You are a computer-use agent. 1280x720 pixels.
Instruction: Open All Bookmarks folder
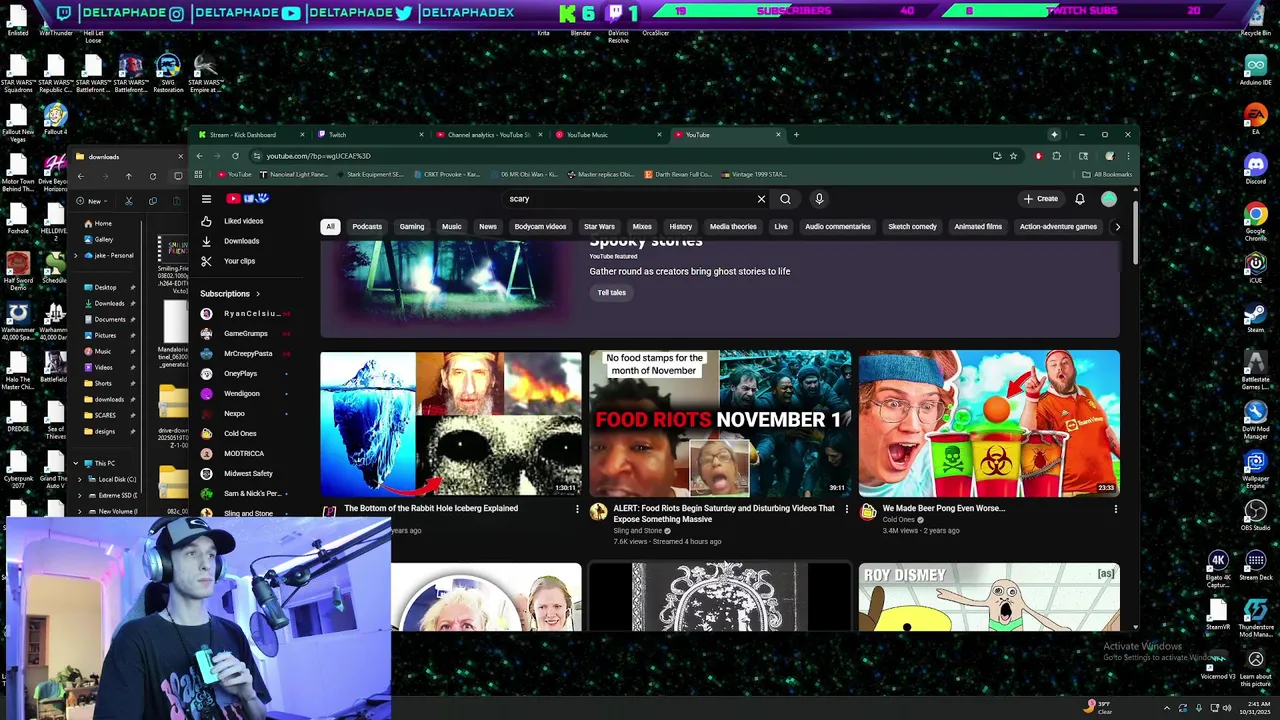click(x=1108, y=175)
